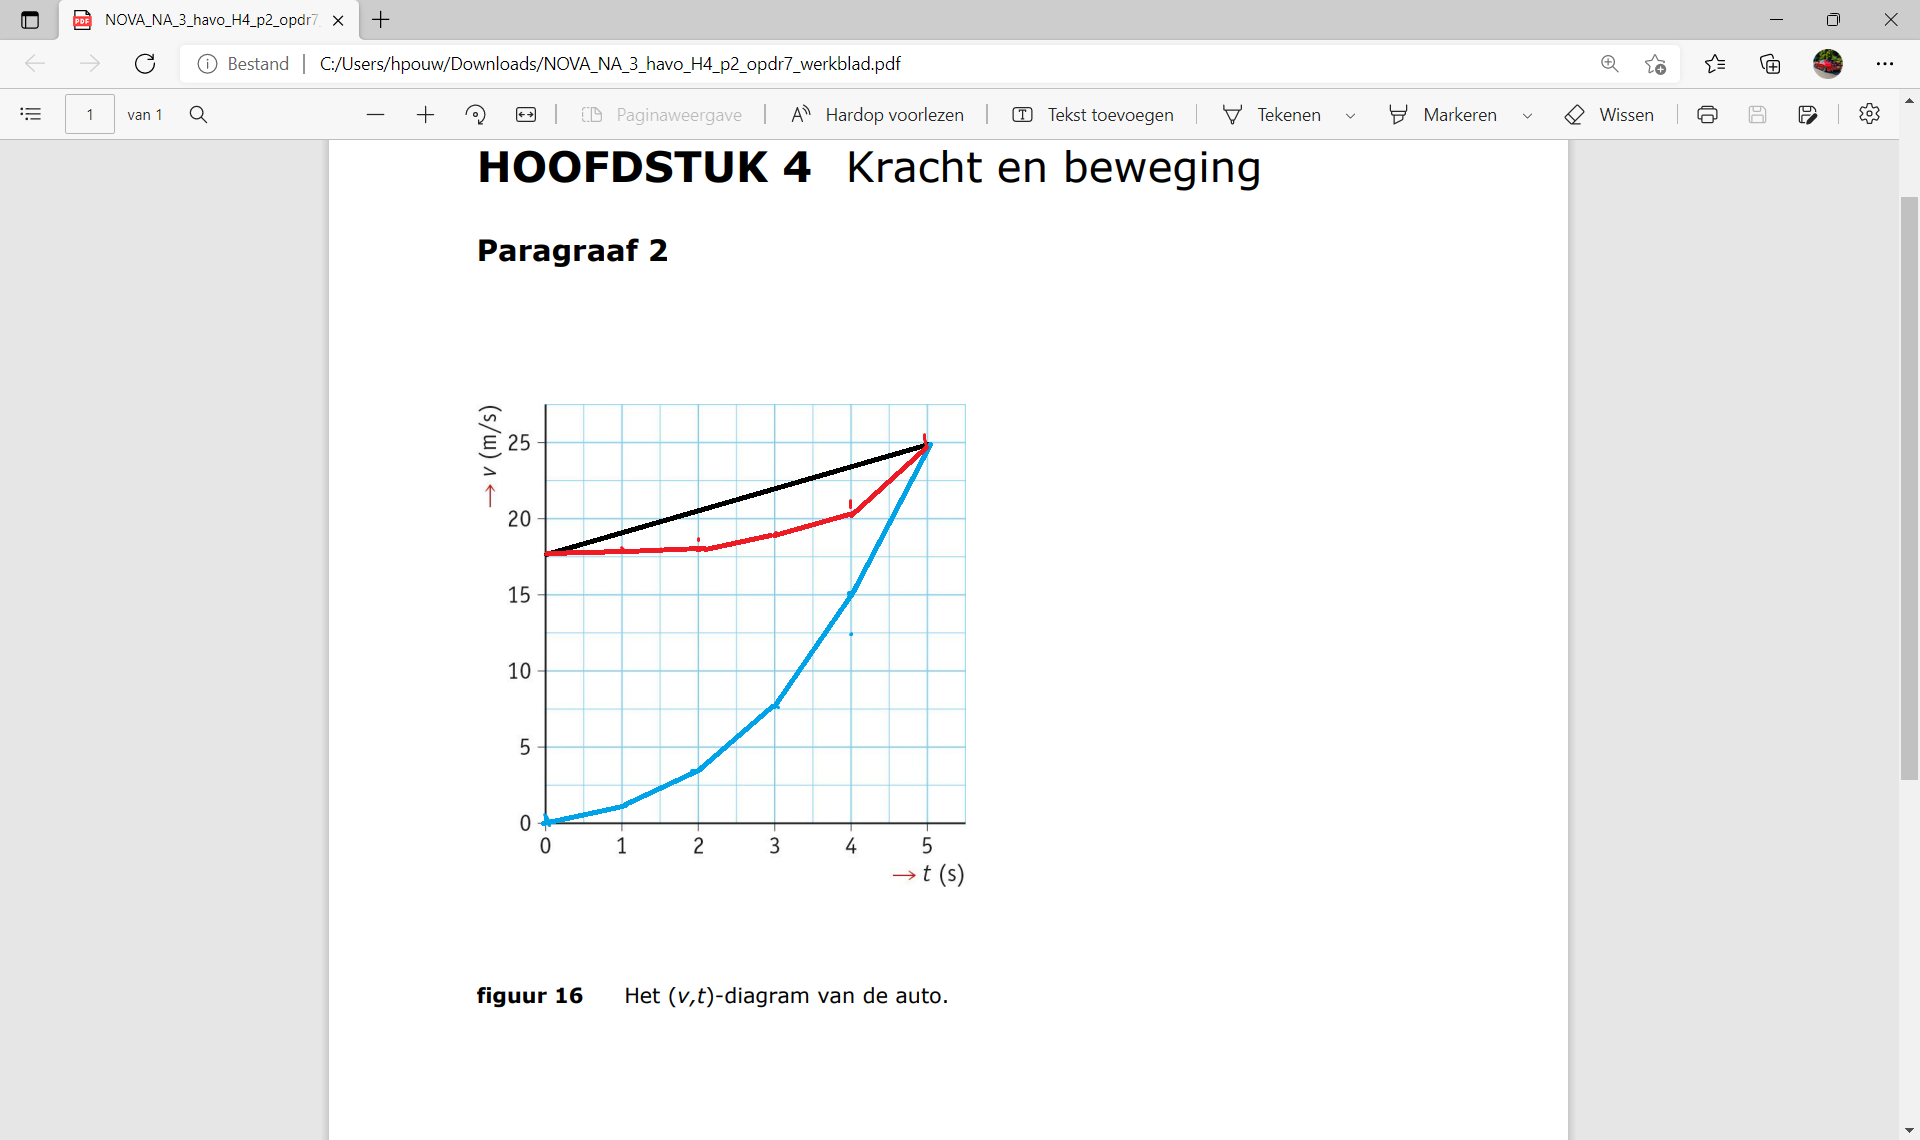This screenshot has width=1920, height=1140.
Task: Fit PDF page to width
Action: coord(526,115)
